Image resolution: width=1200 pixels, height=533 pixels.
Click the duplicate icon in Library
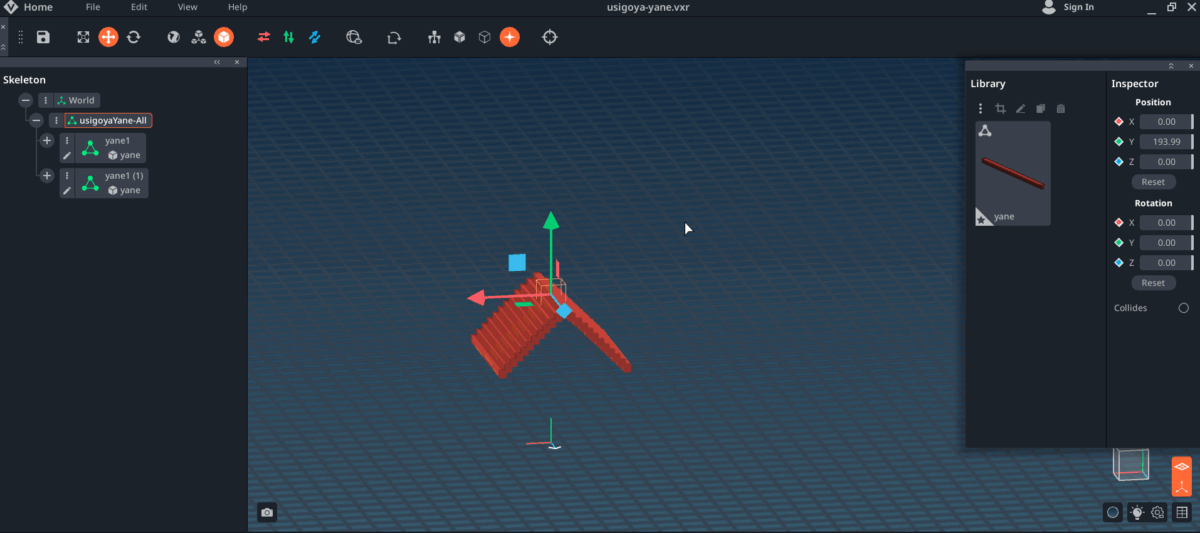[x=1041, y=108]
